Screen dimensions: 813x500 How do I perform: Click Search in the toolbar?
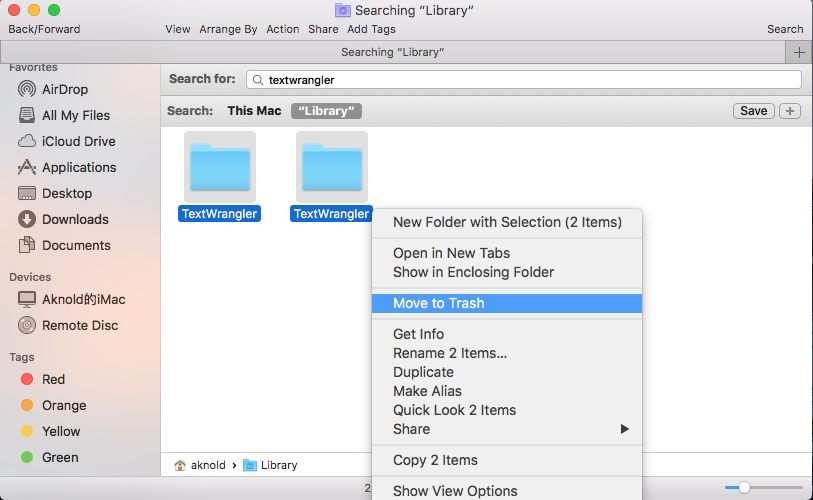tap(785, 29)
